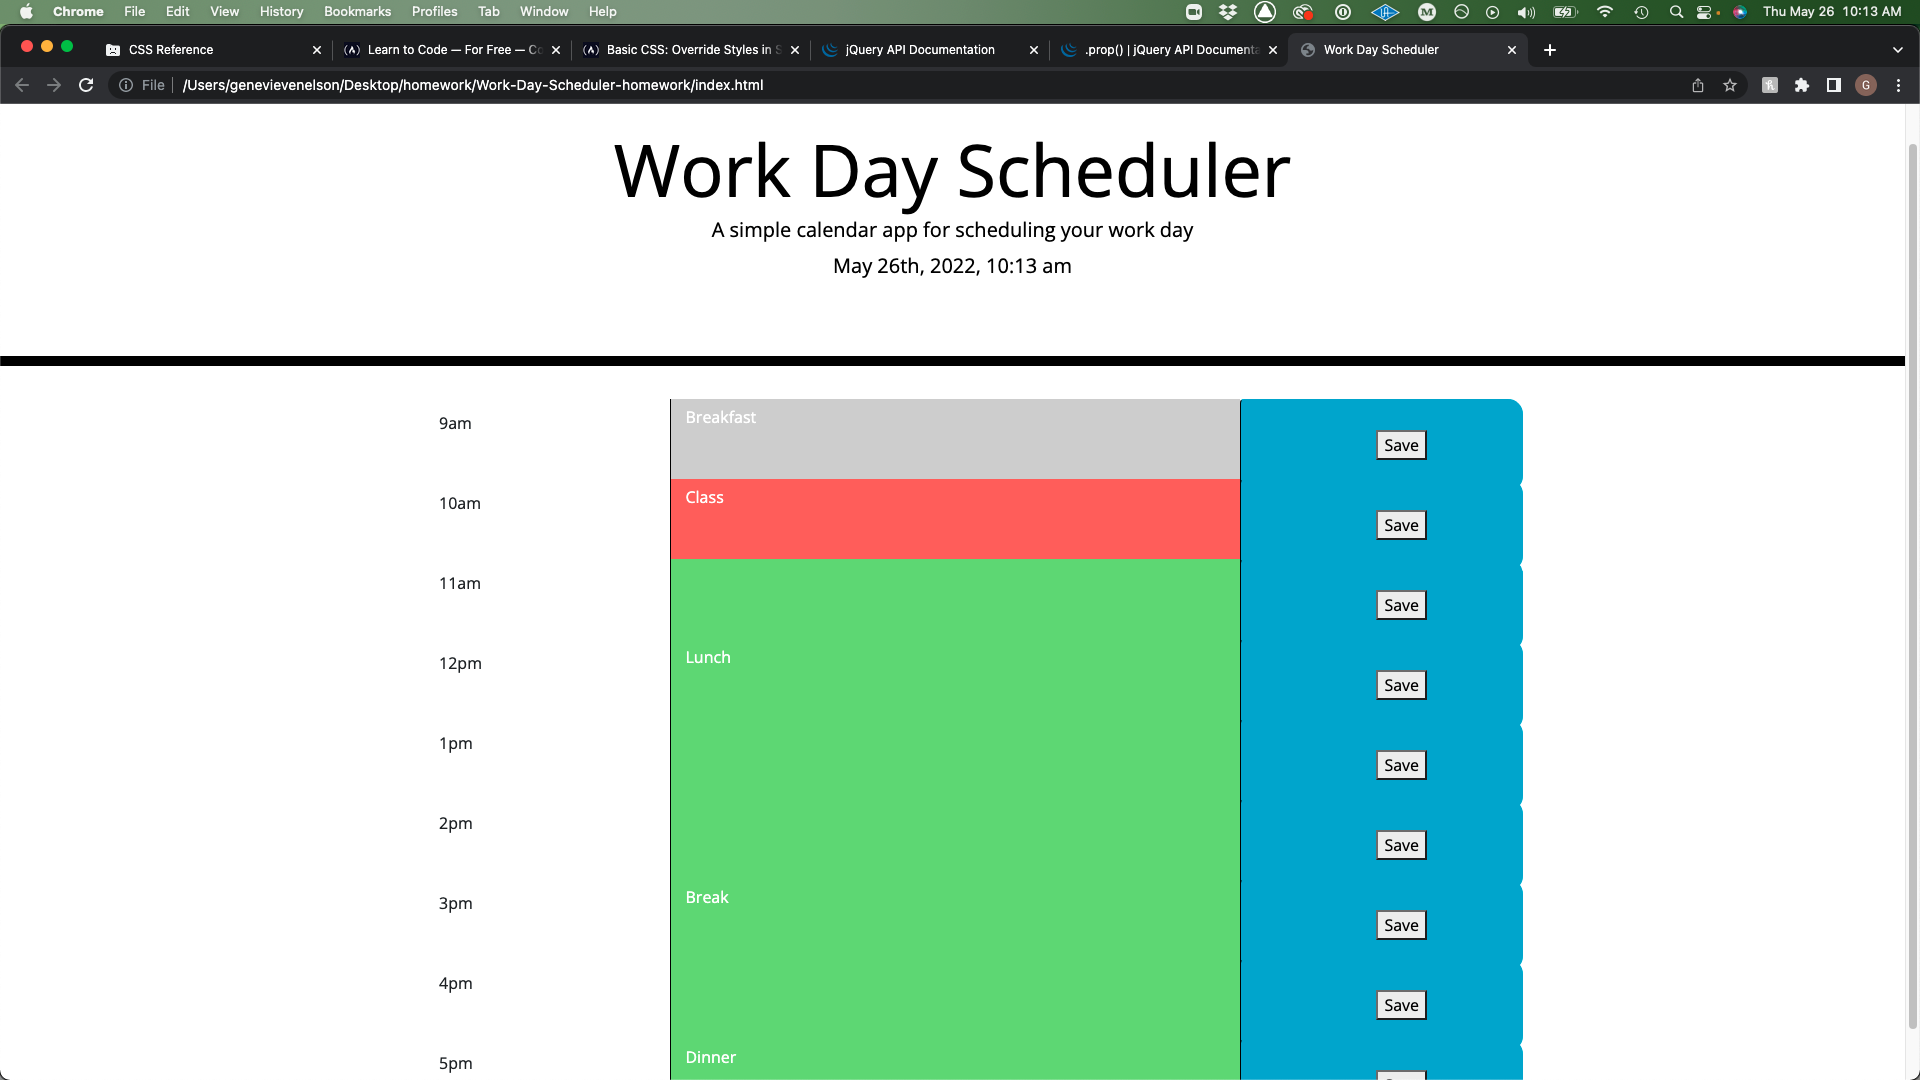This screenshot has height=1080, width=1920.
Task: Reload the page with the refresh icon
Action: click(86, 85)
